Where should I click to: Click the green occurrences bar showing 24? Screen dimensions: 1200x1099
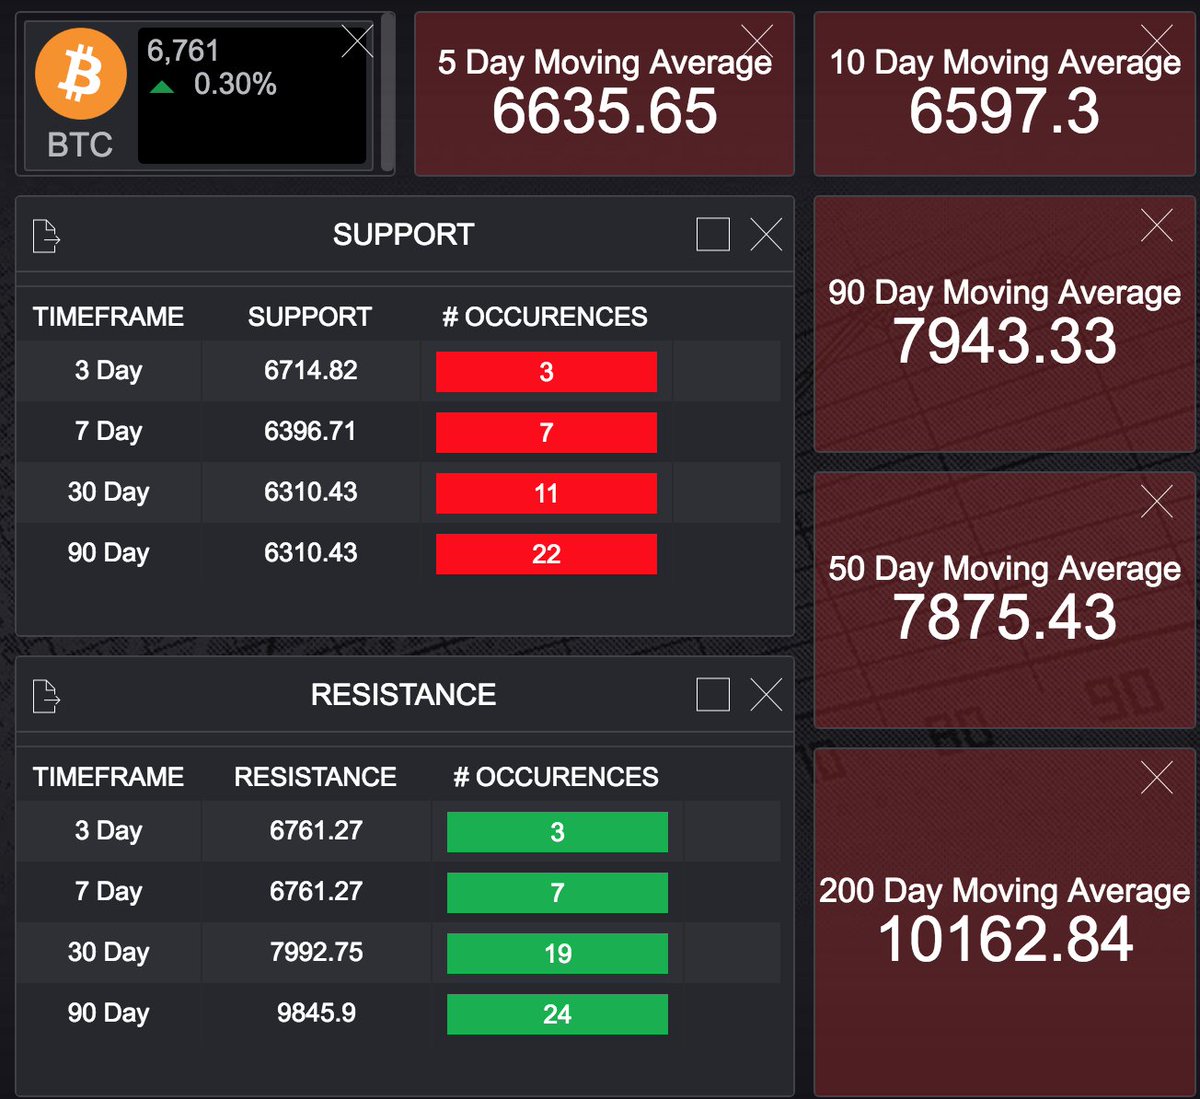tap(557, 1013)
